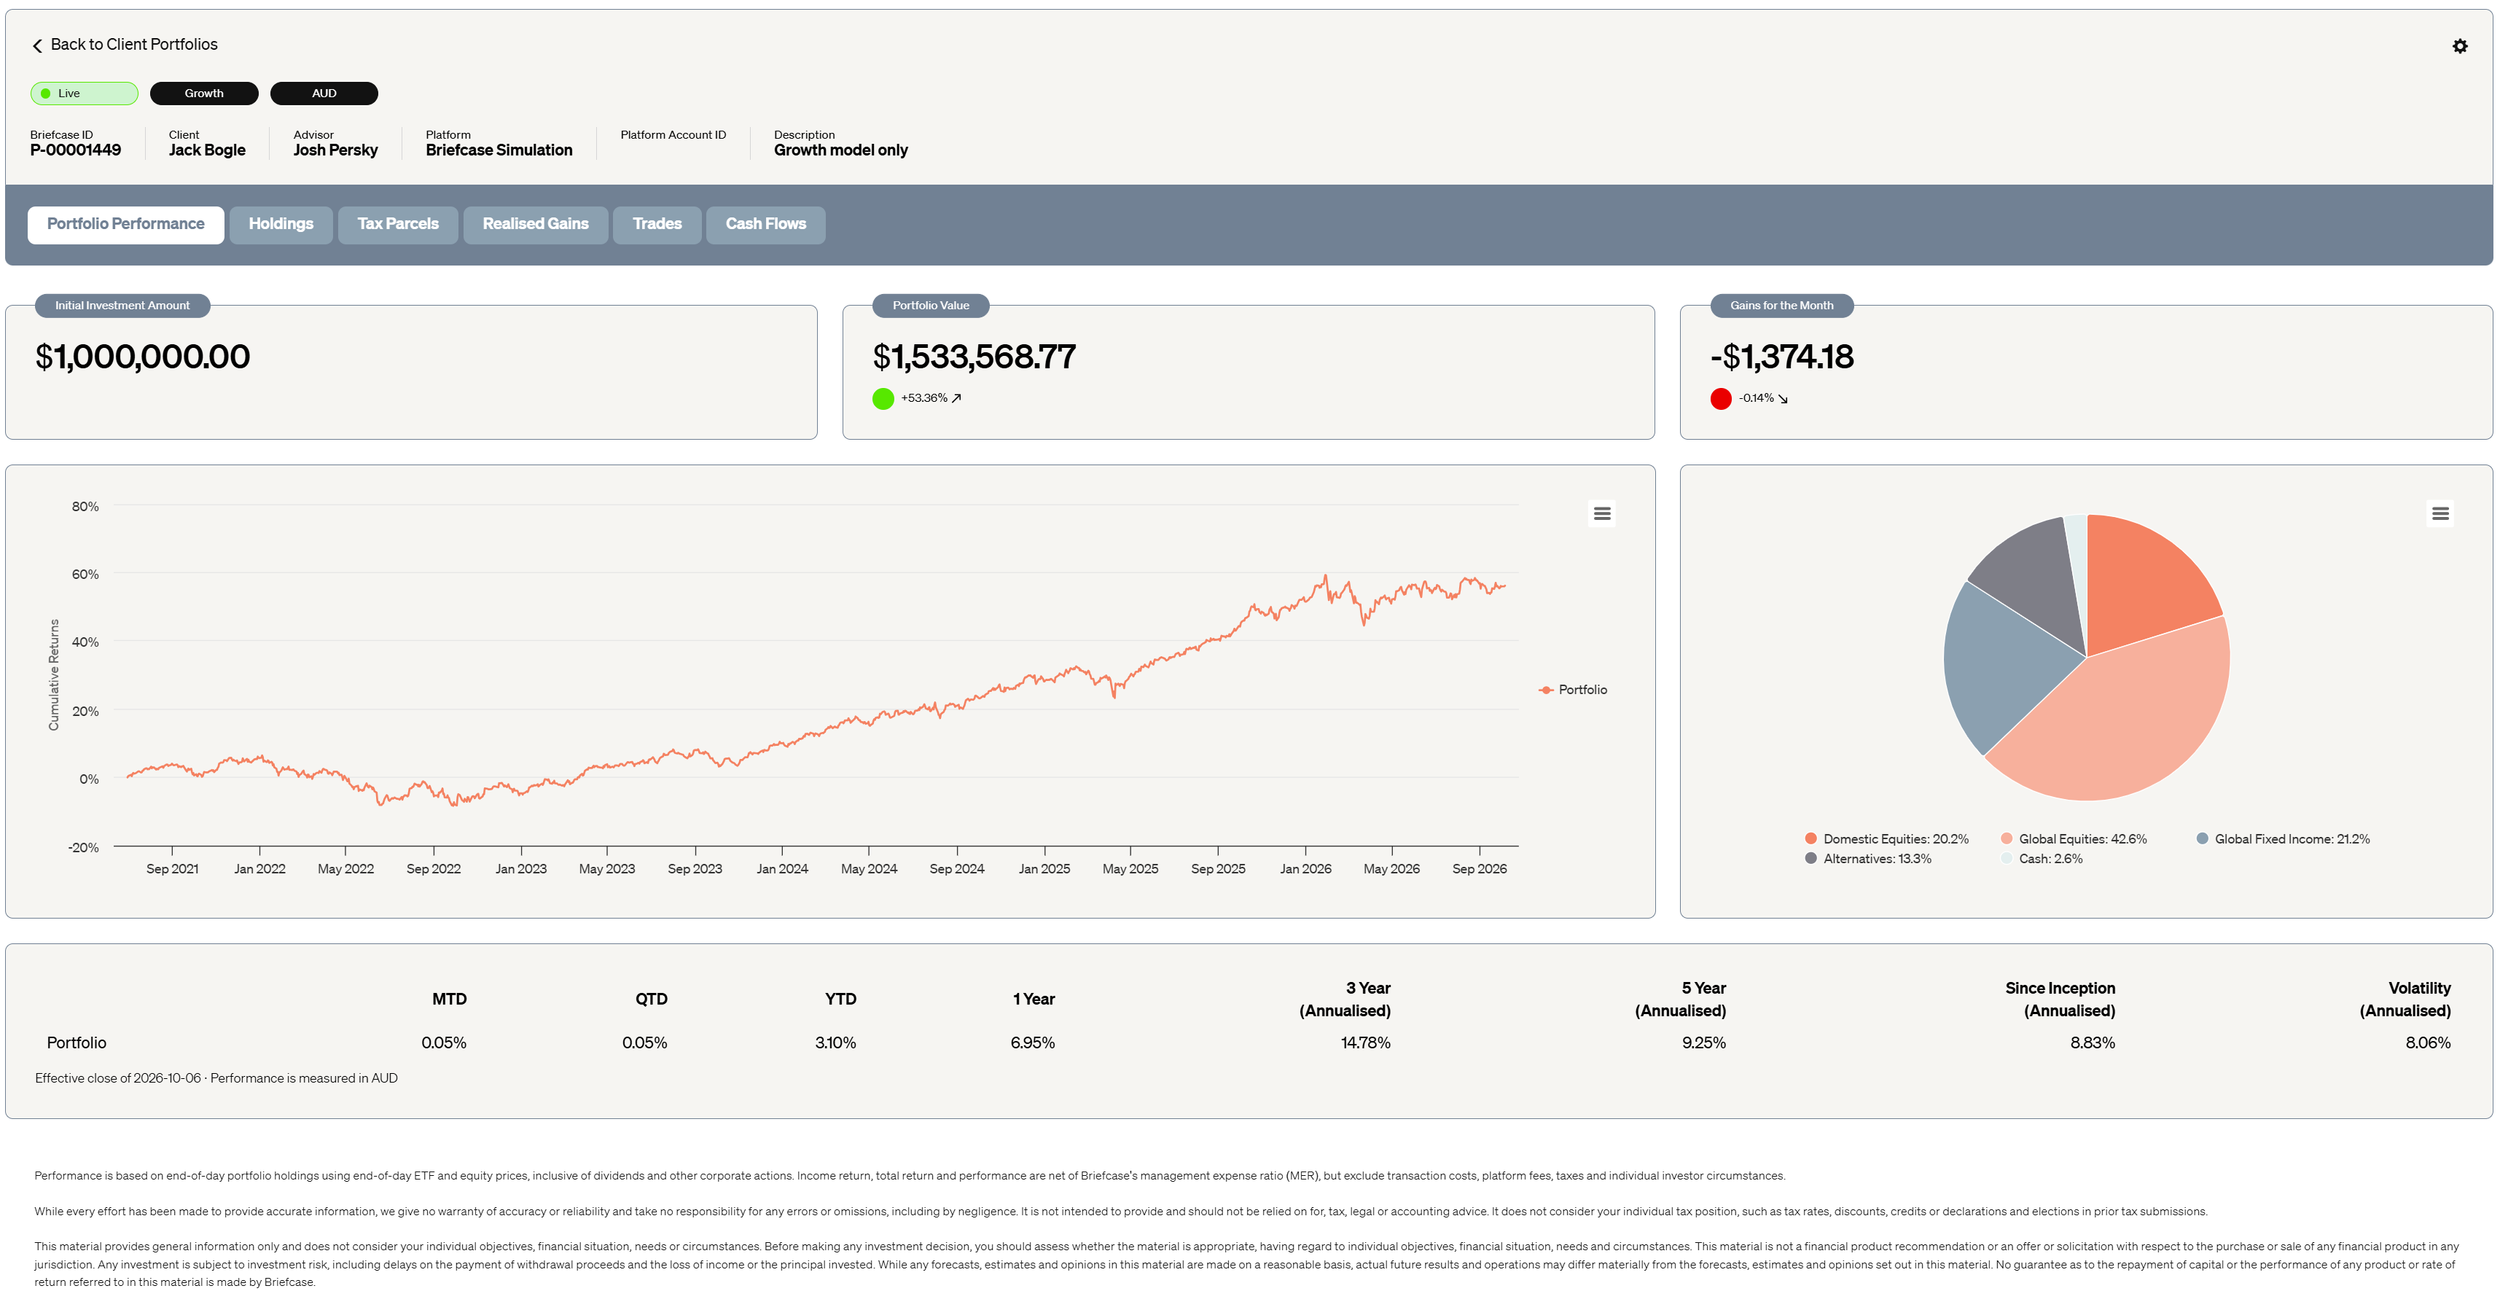Viewport: 2500px width, 1300px height.
Task: Open the Tax Parcels tab
Action: [x=398, y=225]
